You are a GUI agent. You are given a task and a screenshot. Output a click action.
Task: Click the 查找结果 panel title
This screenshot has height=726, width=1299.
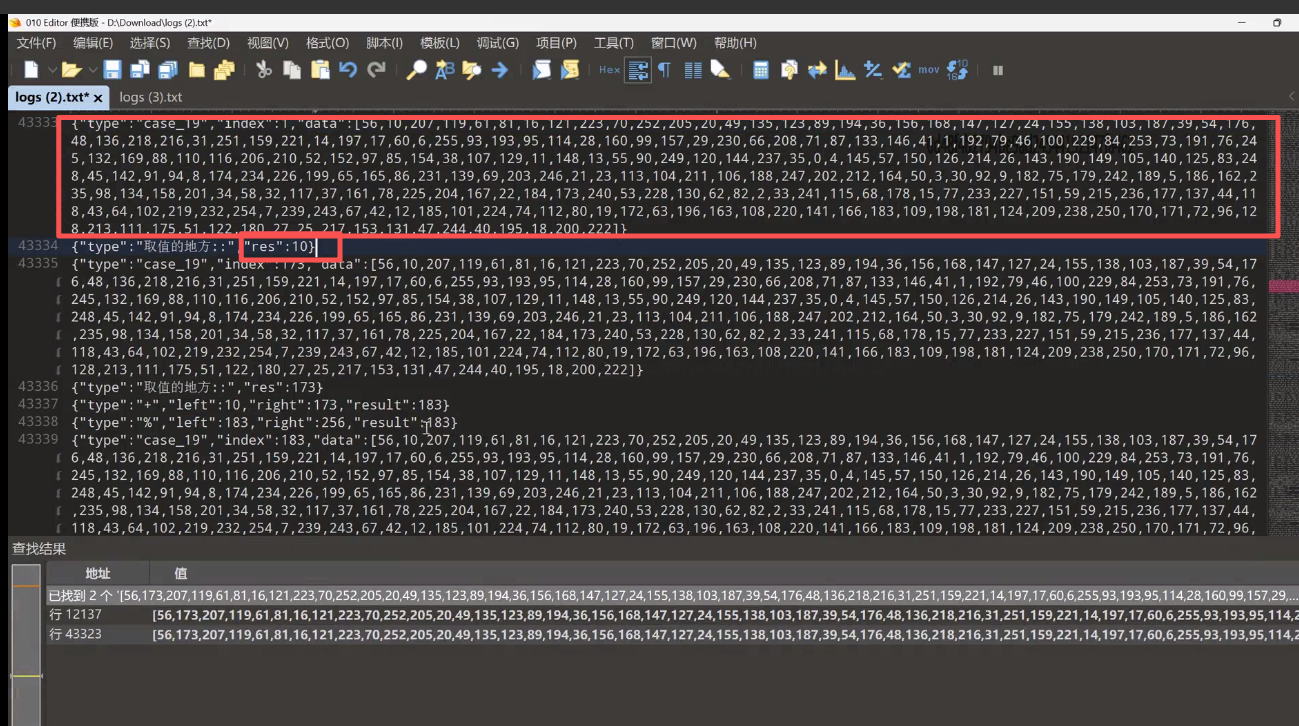(39, 547)
